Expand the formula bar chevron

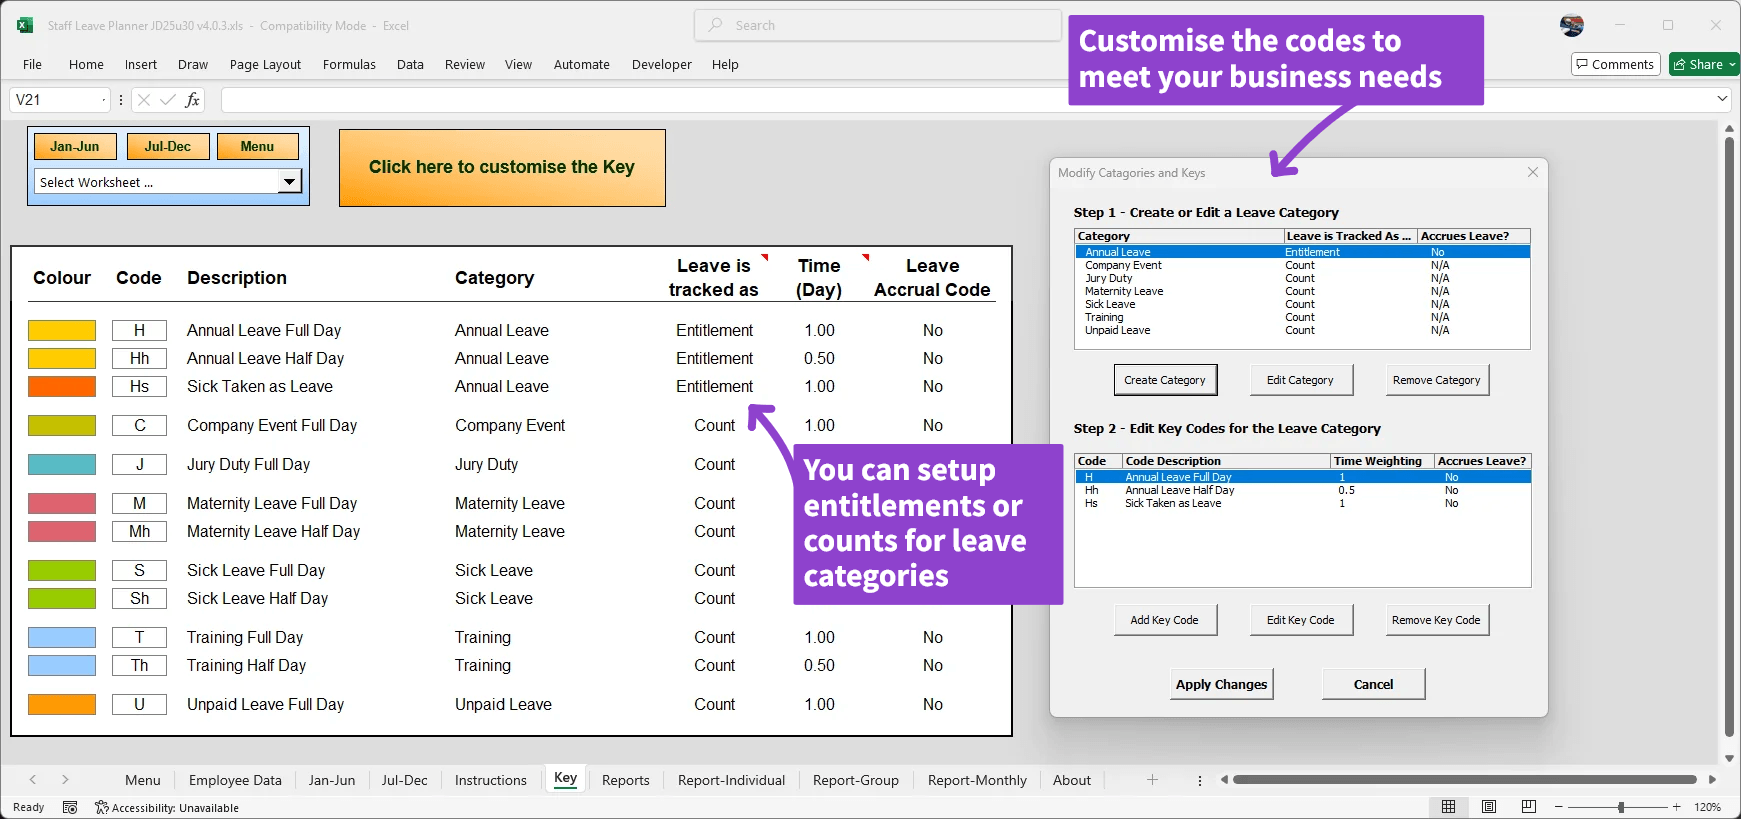click(1722, 99)
